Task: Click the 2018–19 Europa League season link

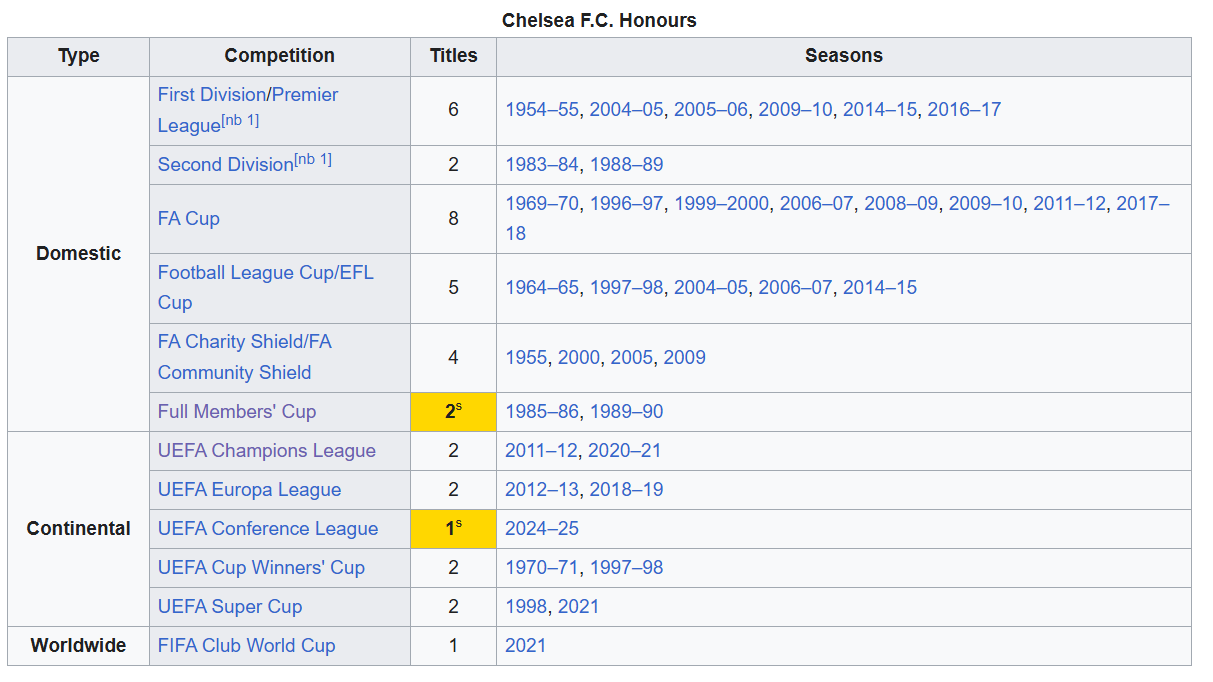Action: [x=627, y=490]
